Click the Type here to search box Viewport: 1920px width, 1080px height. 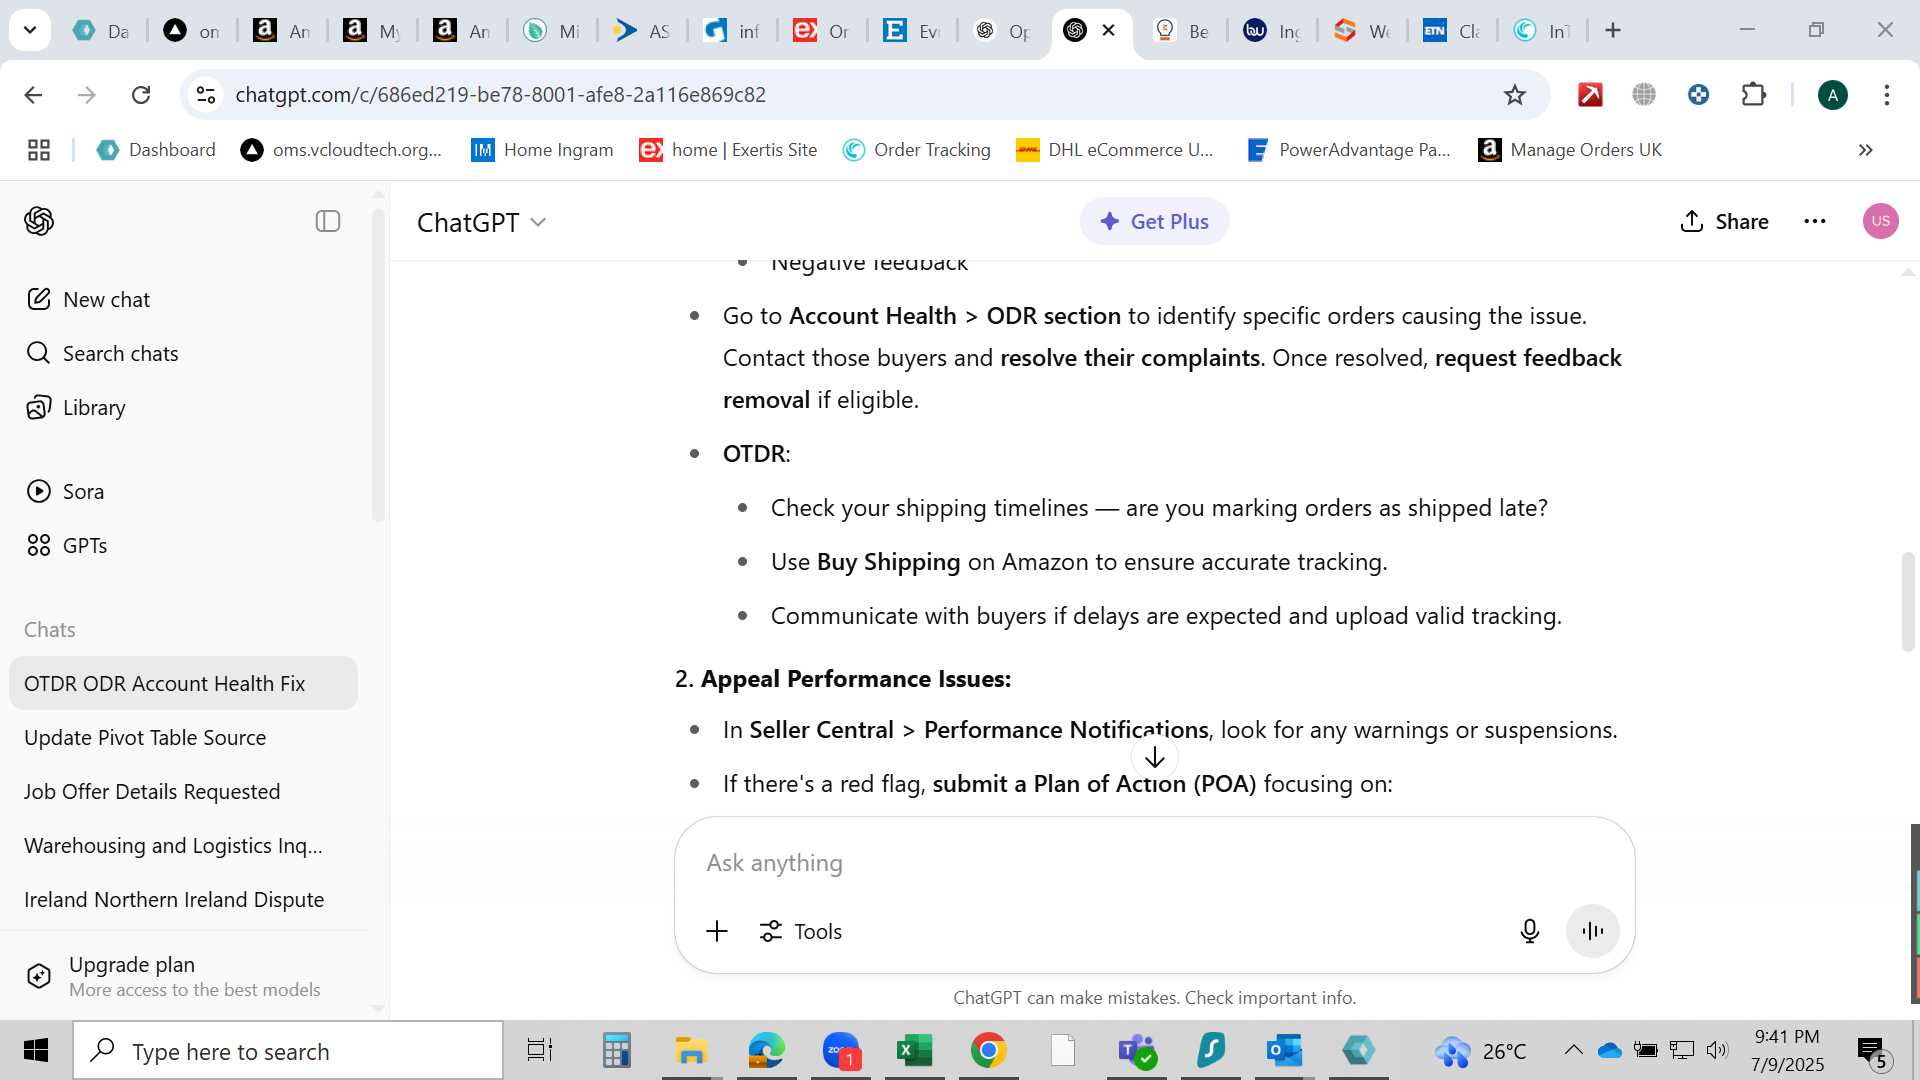[288, 1051]
